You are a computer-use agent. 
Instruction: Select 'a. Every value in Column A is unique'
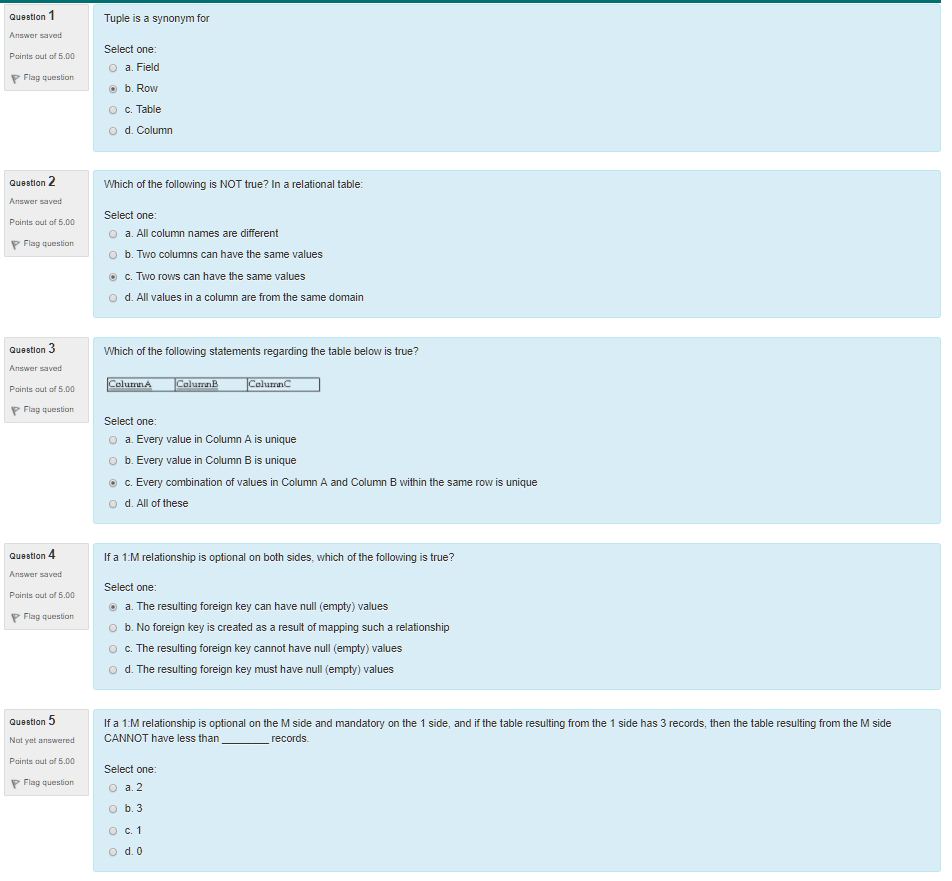tap(112, 439)
